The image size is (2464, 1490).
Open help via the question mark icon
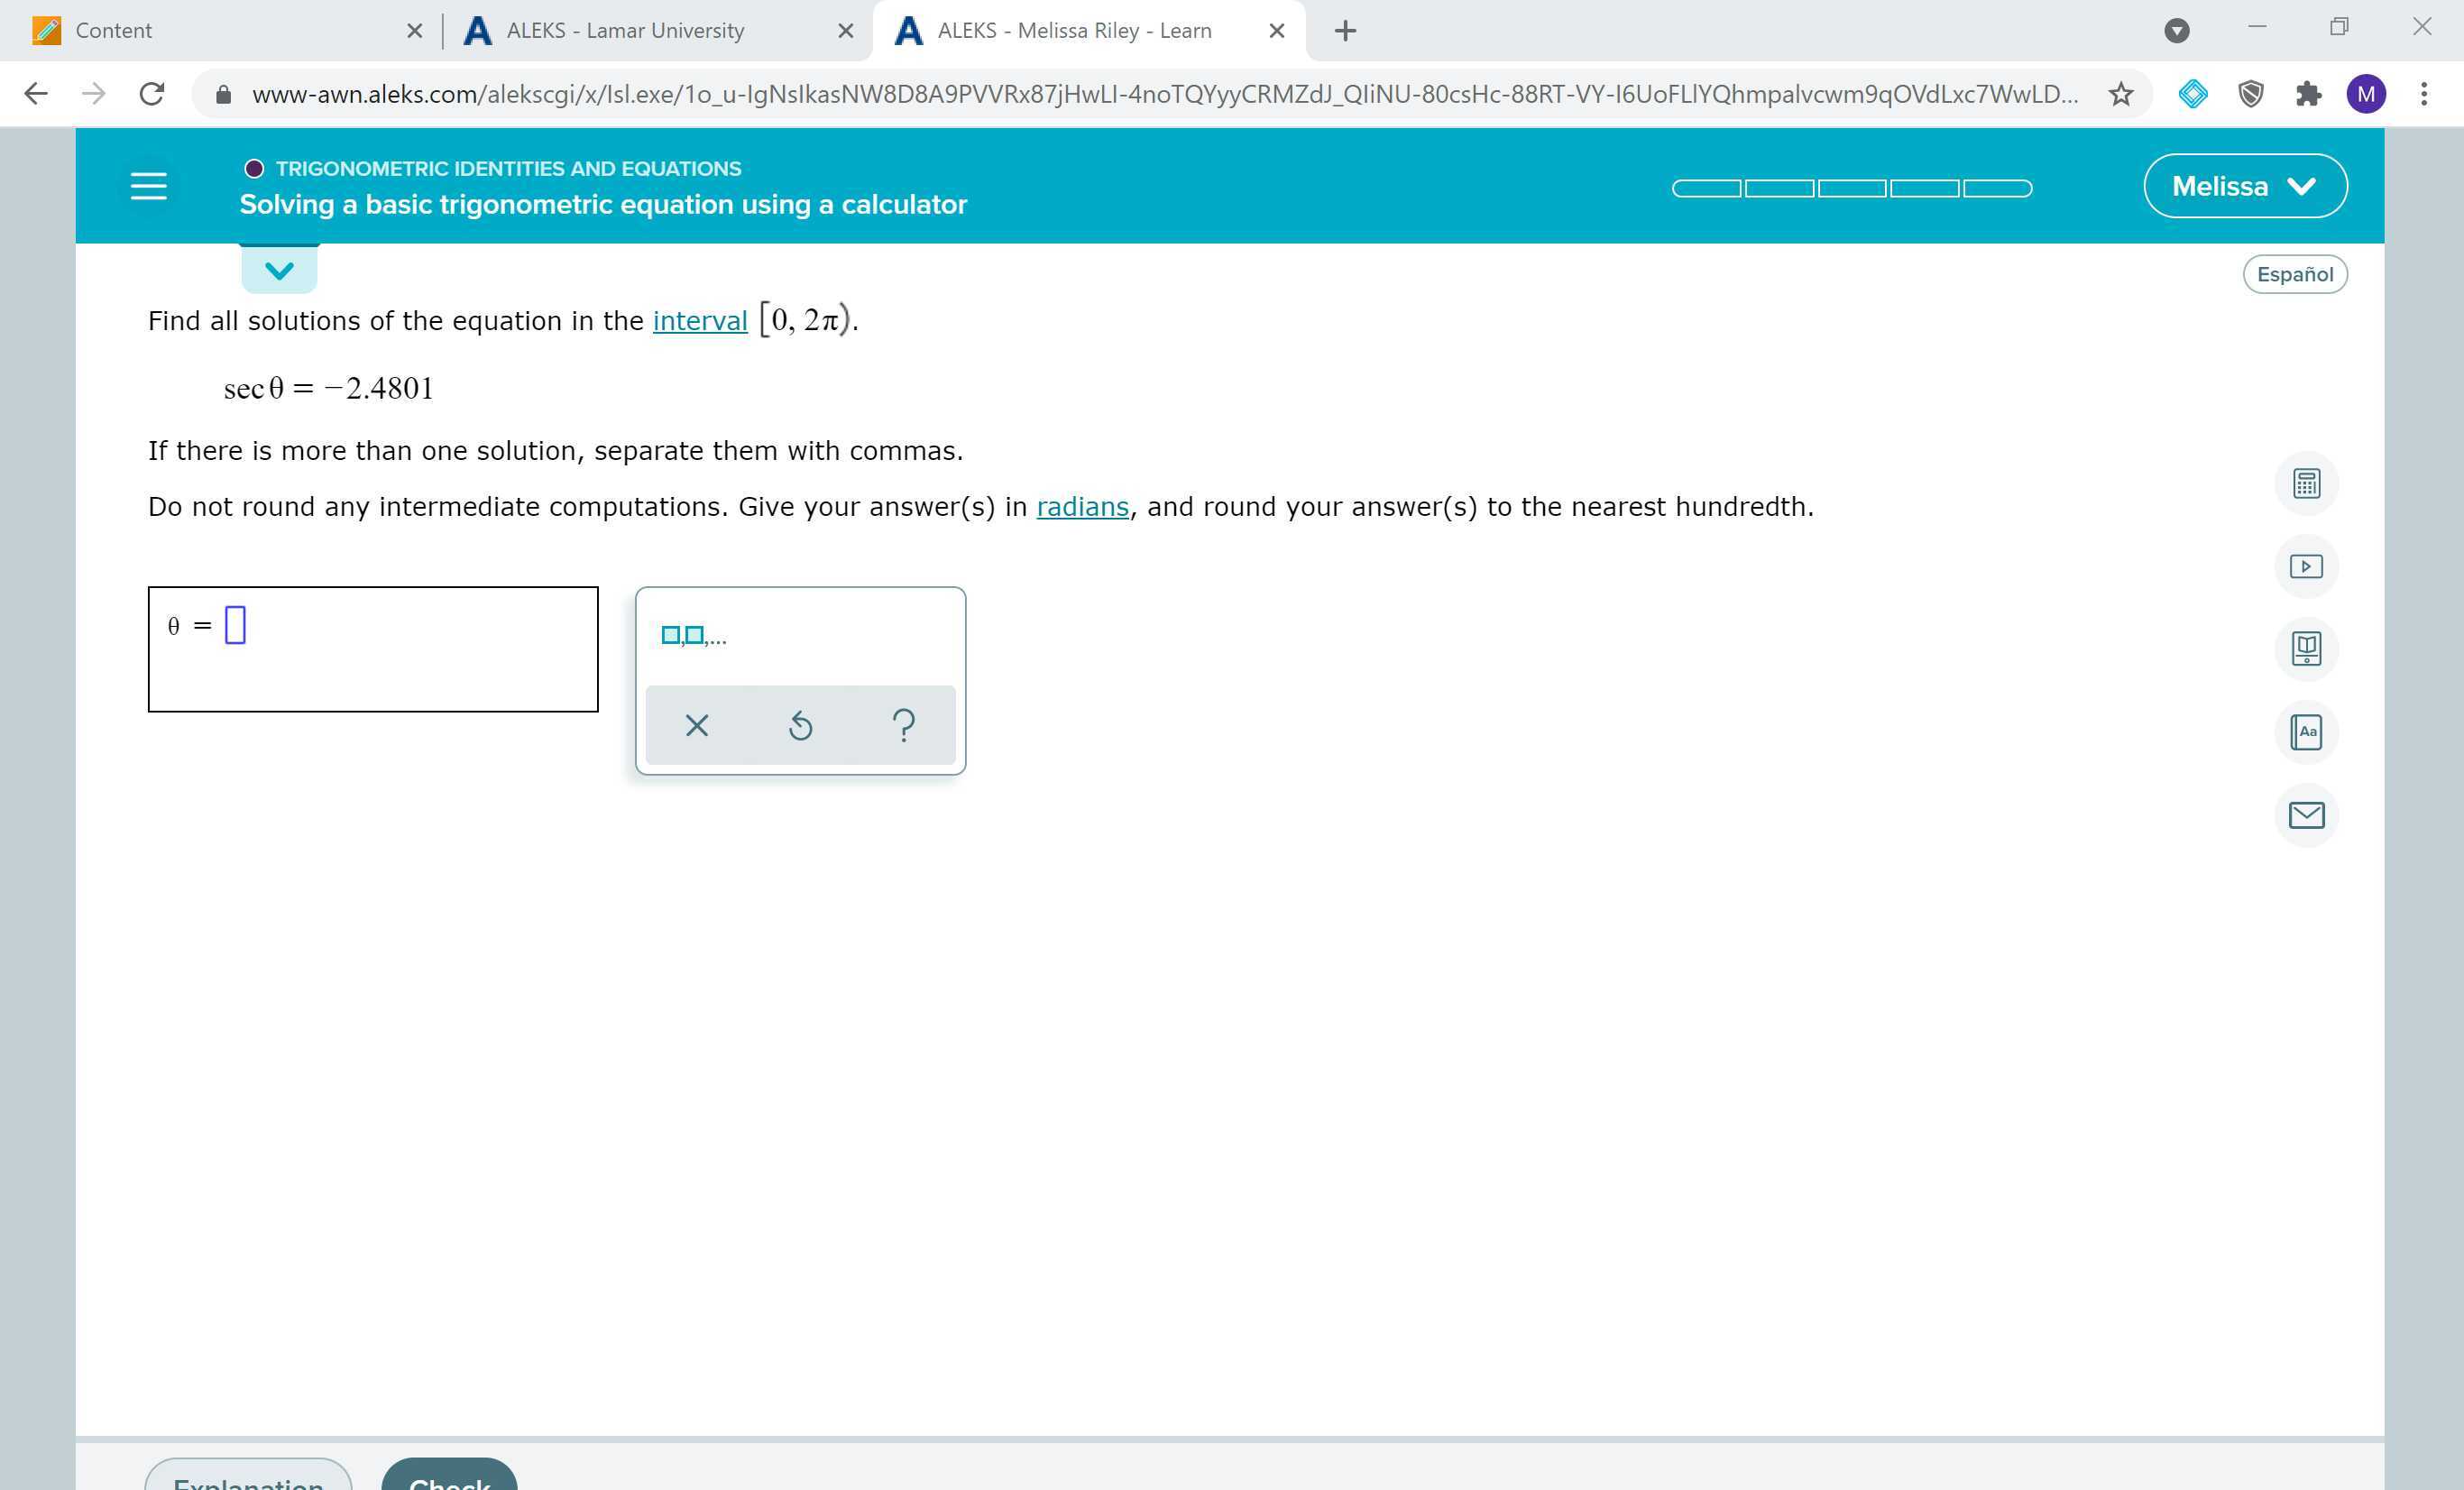pos(903,724)
